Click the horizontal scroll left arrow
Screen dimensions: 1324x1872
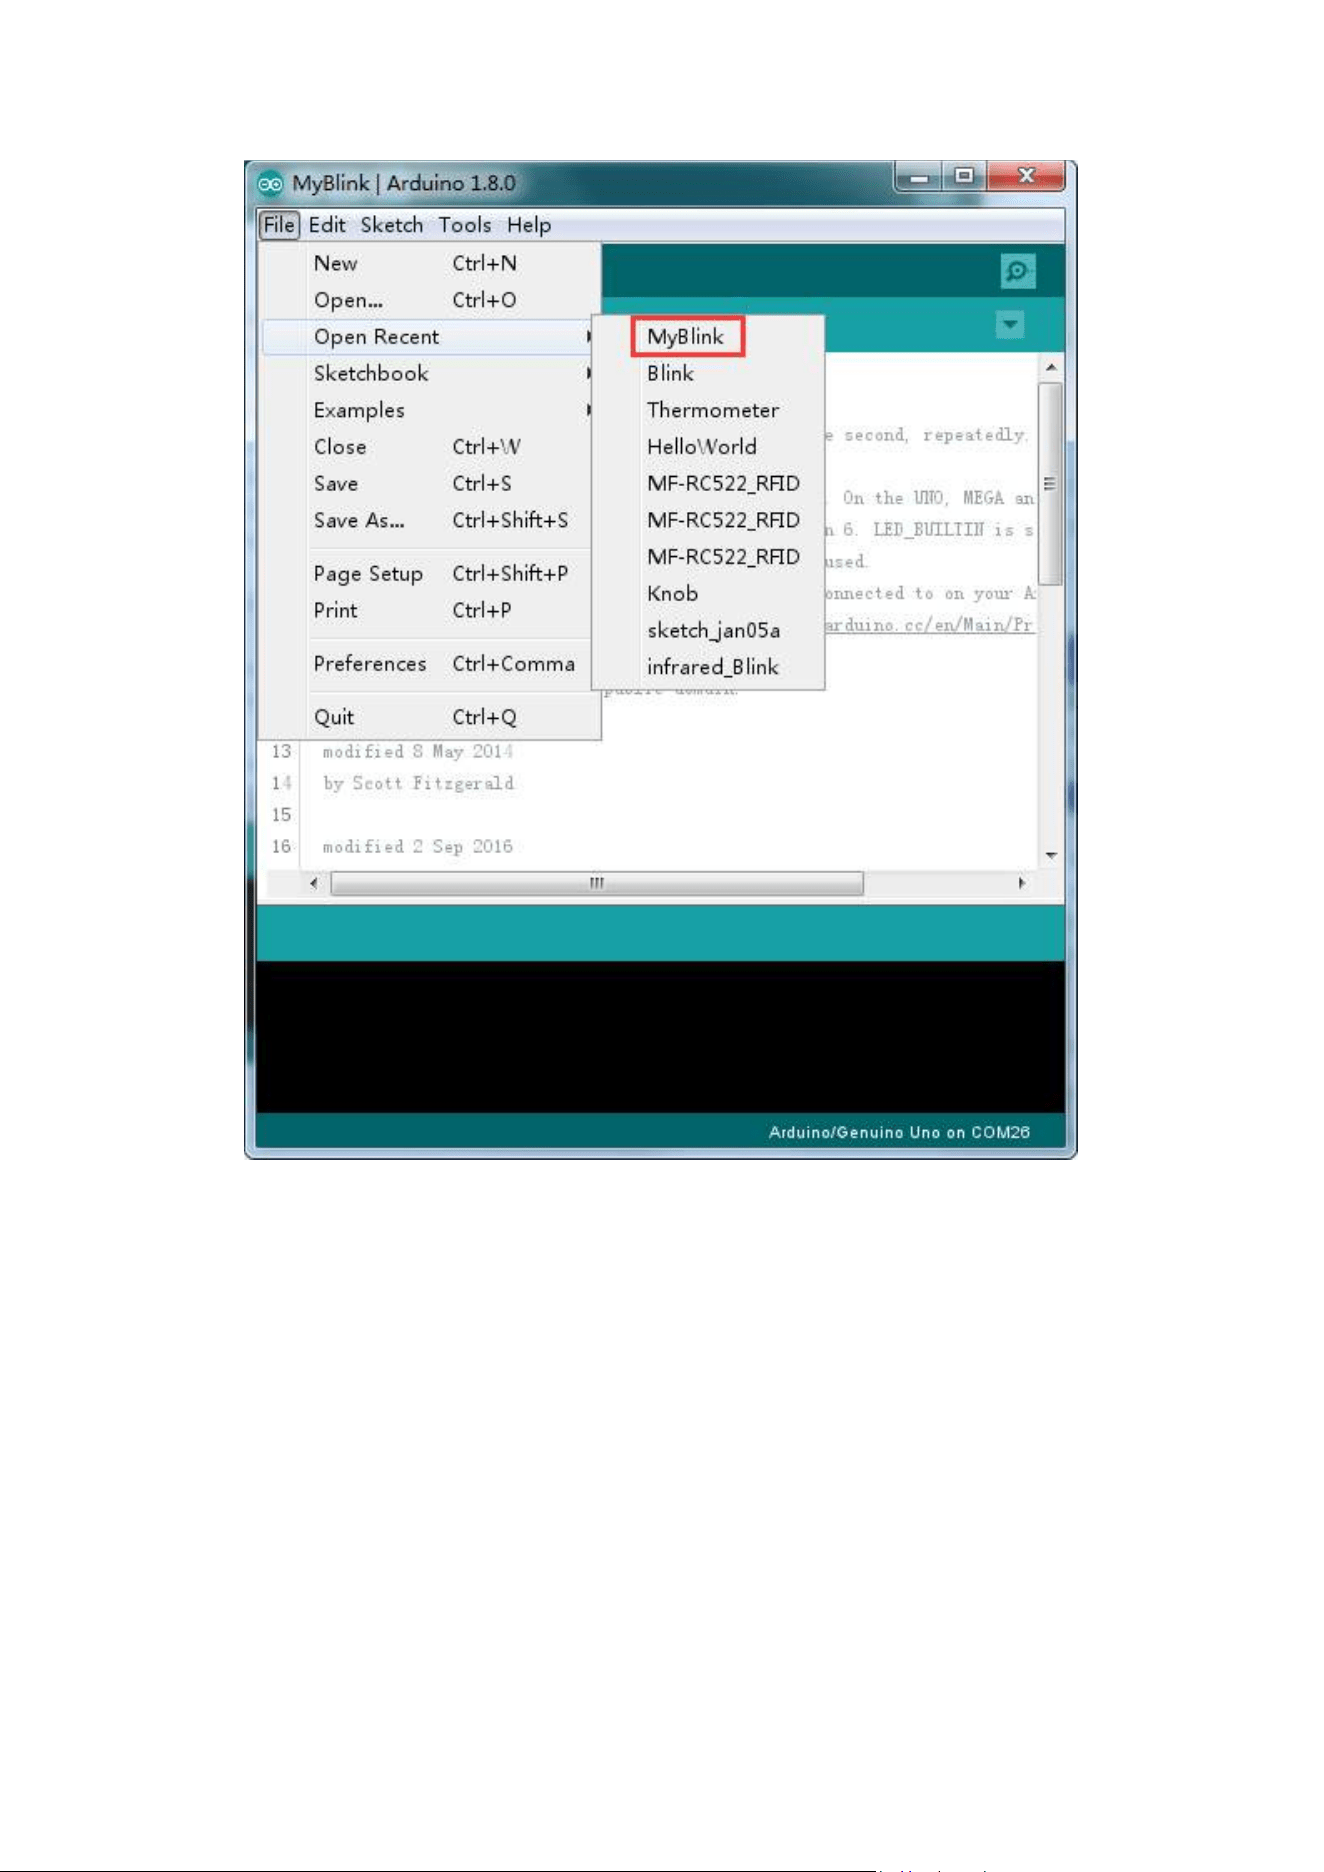(x=314, y=883)
